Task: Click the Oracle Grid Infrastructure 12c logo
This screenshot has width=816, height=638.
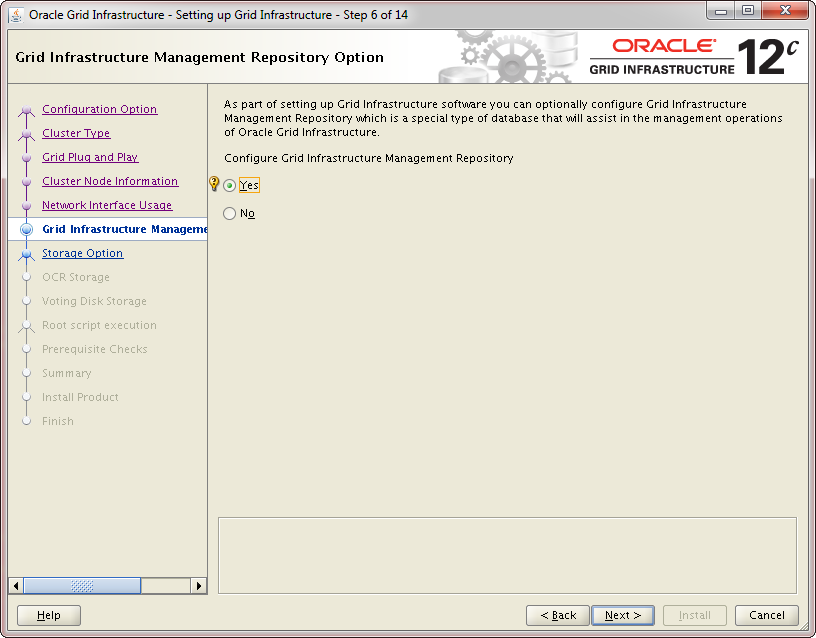Action: pos(694,57)
